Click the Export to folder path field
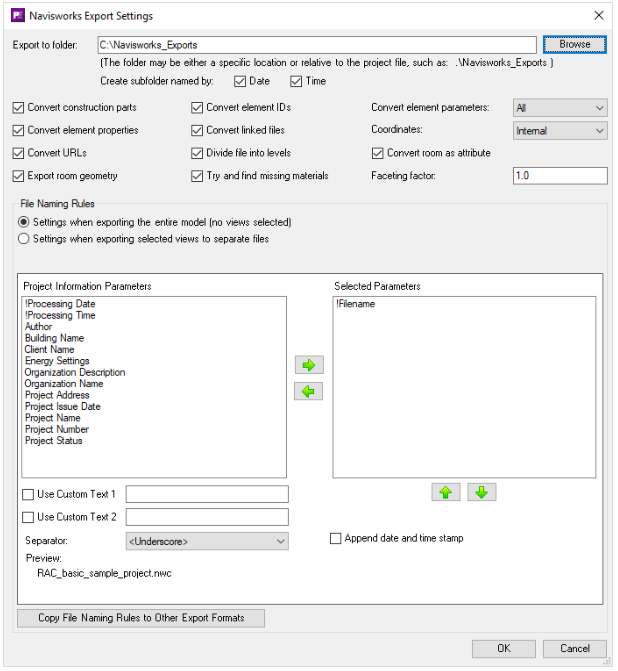618x671 pixels. (x=317, y=45)
